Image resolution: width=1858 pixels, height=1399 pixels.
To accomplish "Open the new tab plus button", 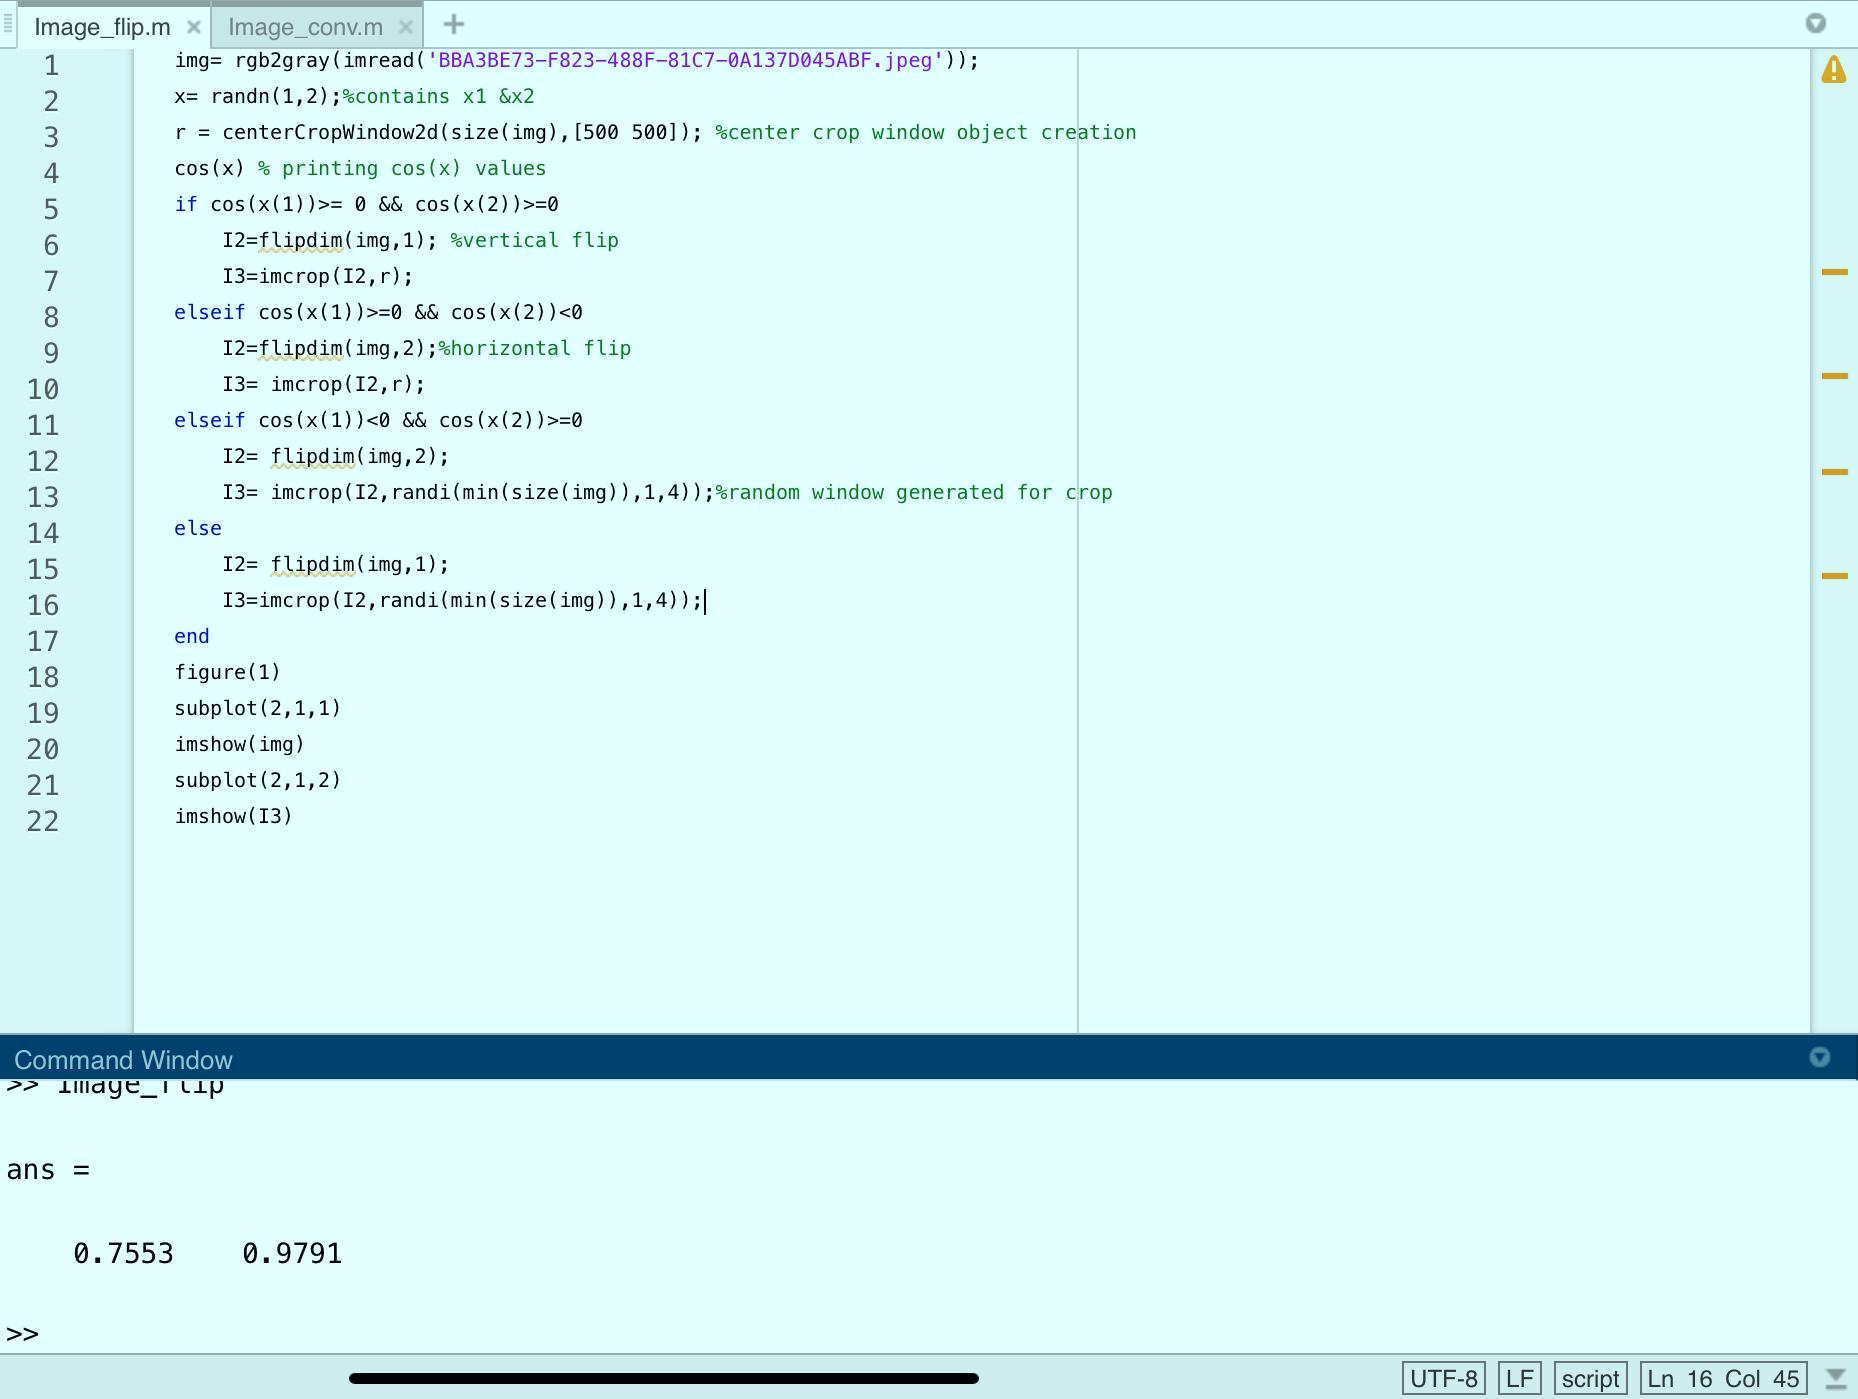I will [x=453, y=25].
